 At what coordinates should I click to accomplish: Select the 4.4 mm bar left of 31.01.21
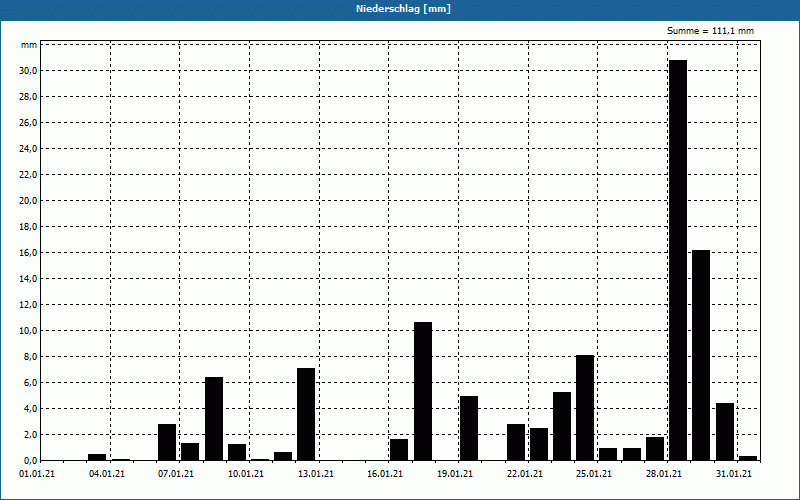click(x=725, y=432)
